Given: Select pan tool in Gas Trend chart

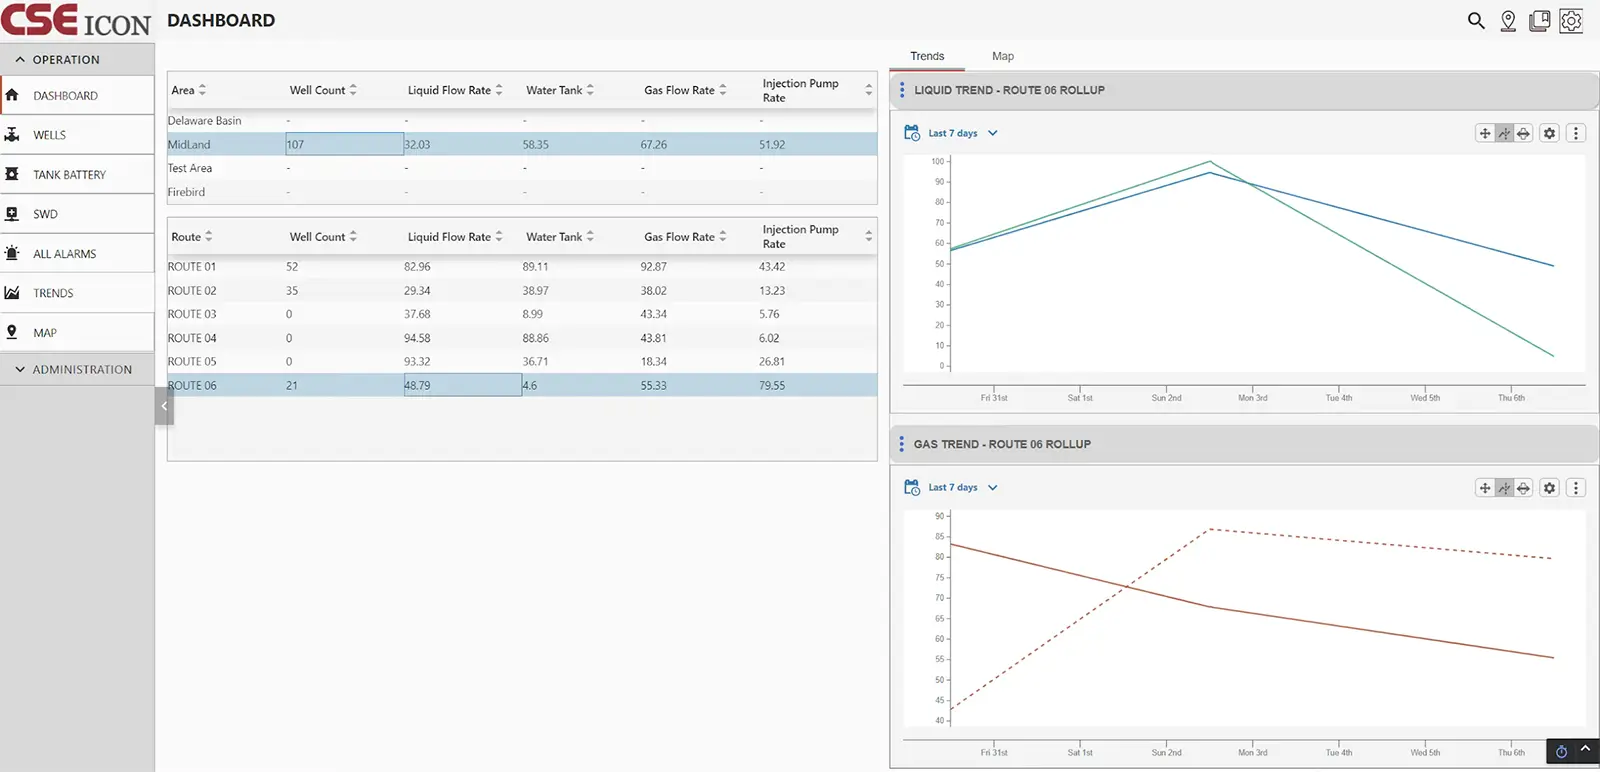Looking at the screenshot, I should [1485, 488].
